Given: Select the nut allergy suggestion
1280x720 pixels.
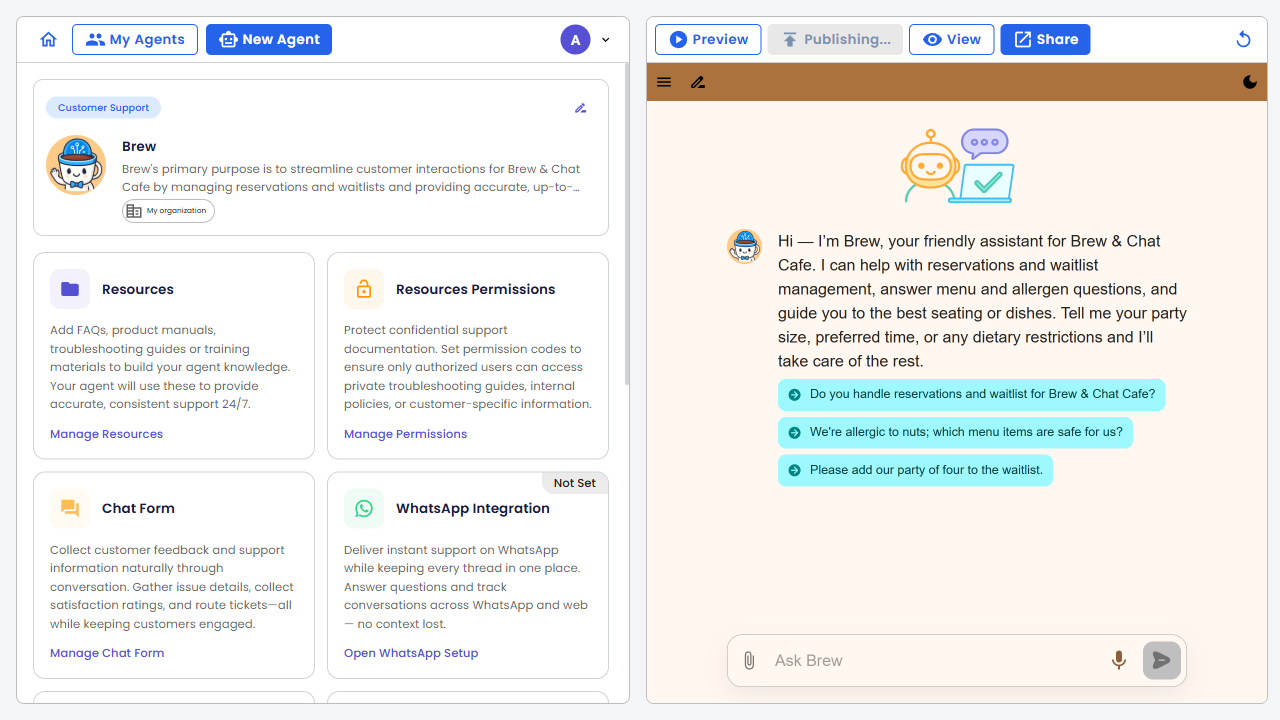Looking at the screenshot, I should click(955, 432).
